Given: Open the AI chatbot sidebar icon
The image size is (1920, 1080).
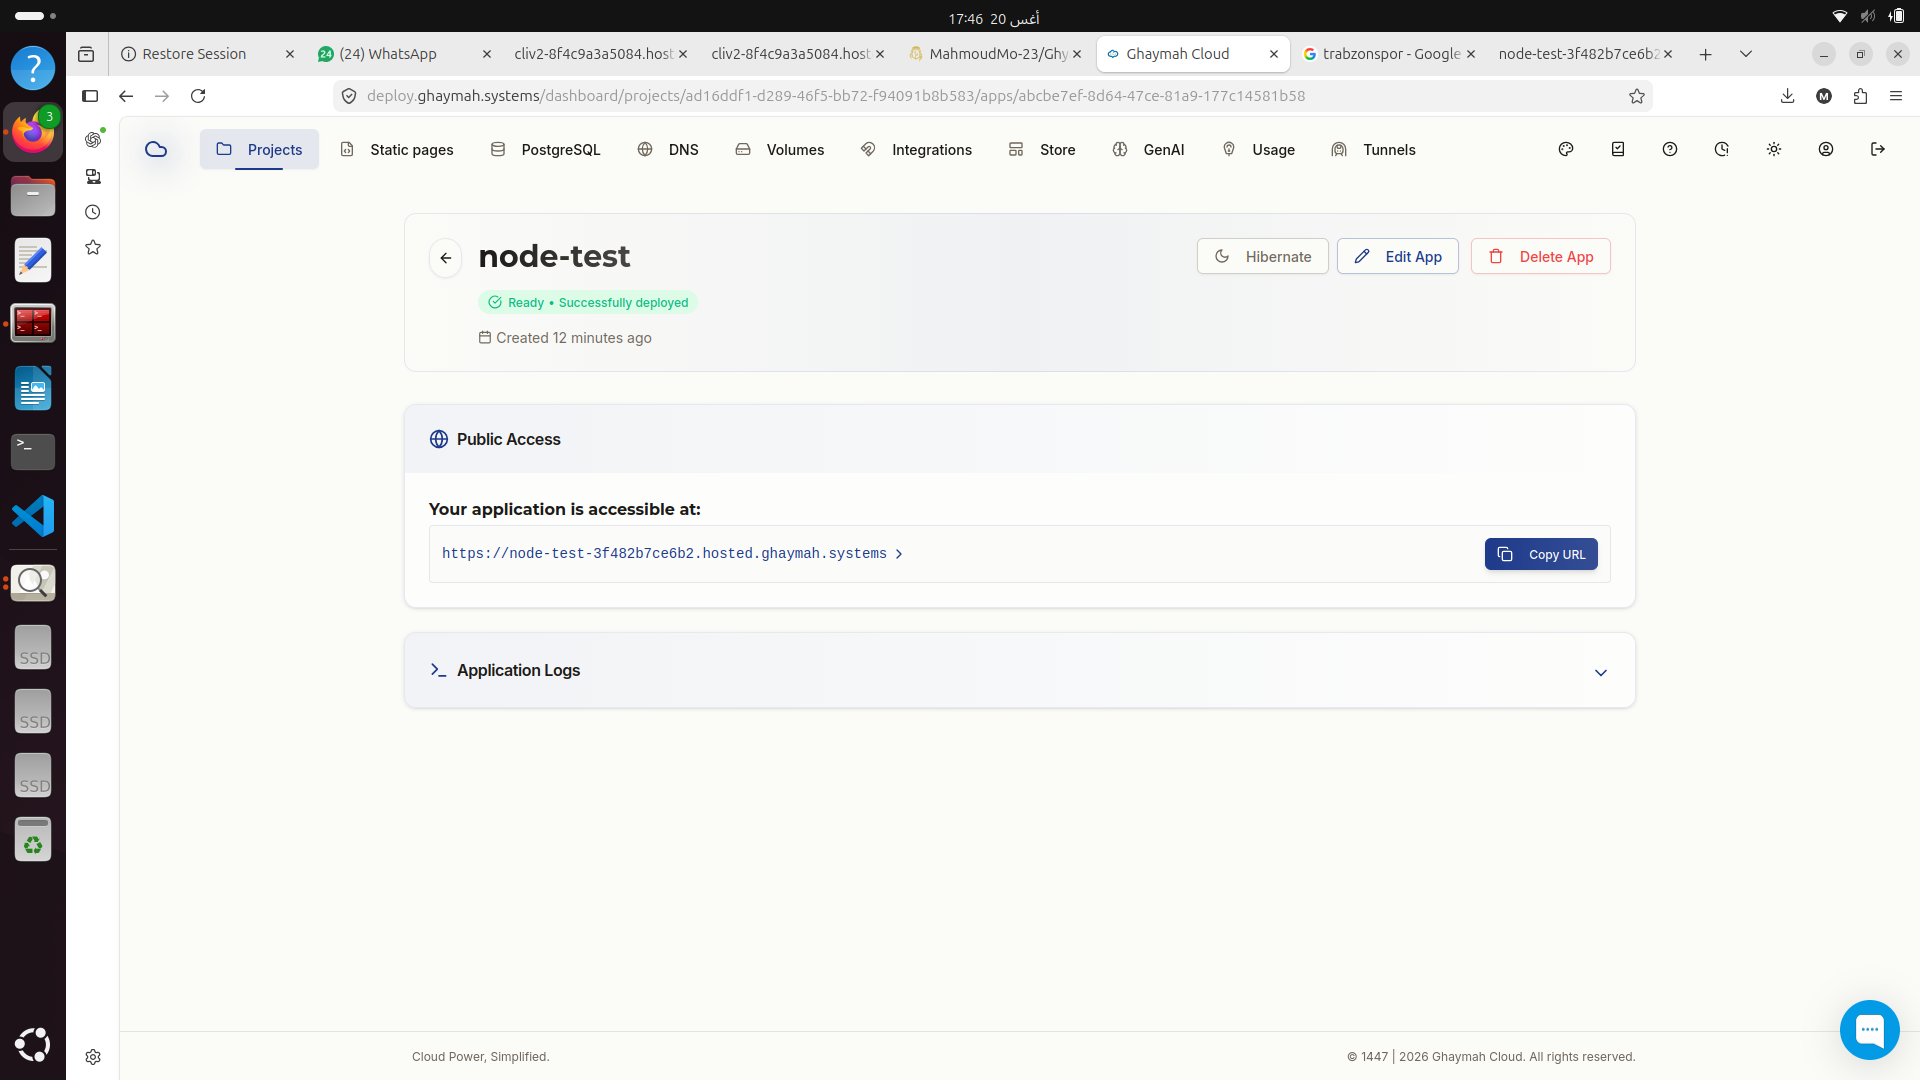Looking at the screenshot, I should point(93,139).
